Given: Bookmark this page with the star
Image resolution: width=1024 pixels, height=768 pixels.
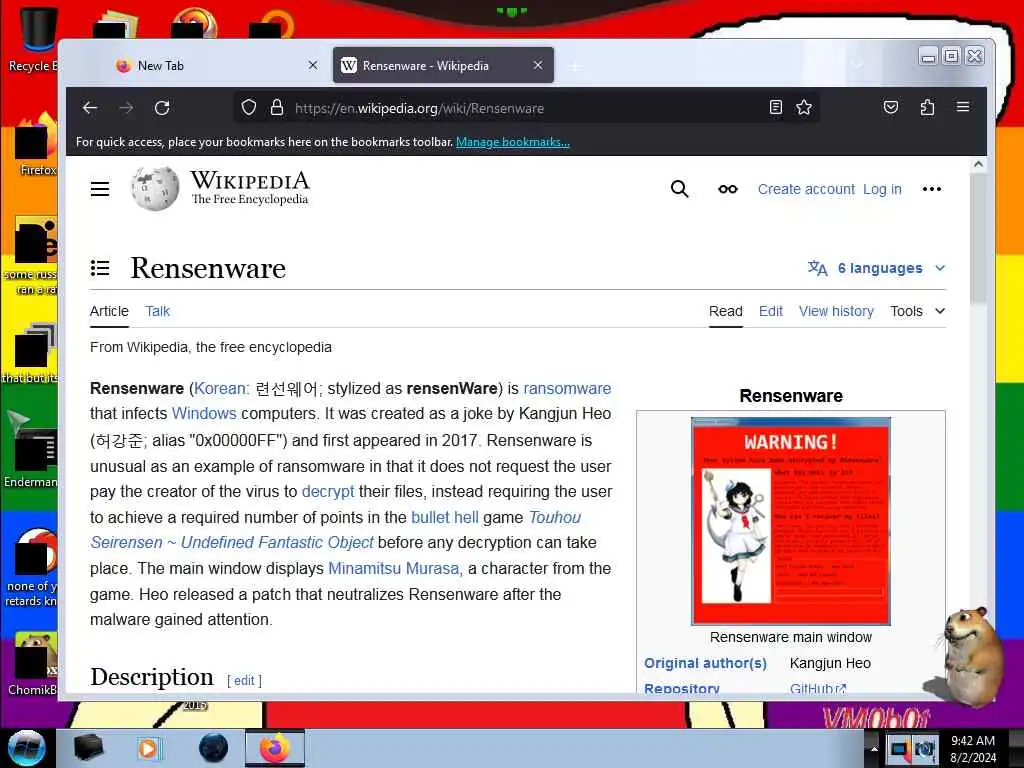Looking at the screenshot, I should [804, 108].
